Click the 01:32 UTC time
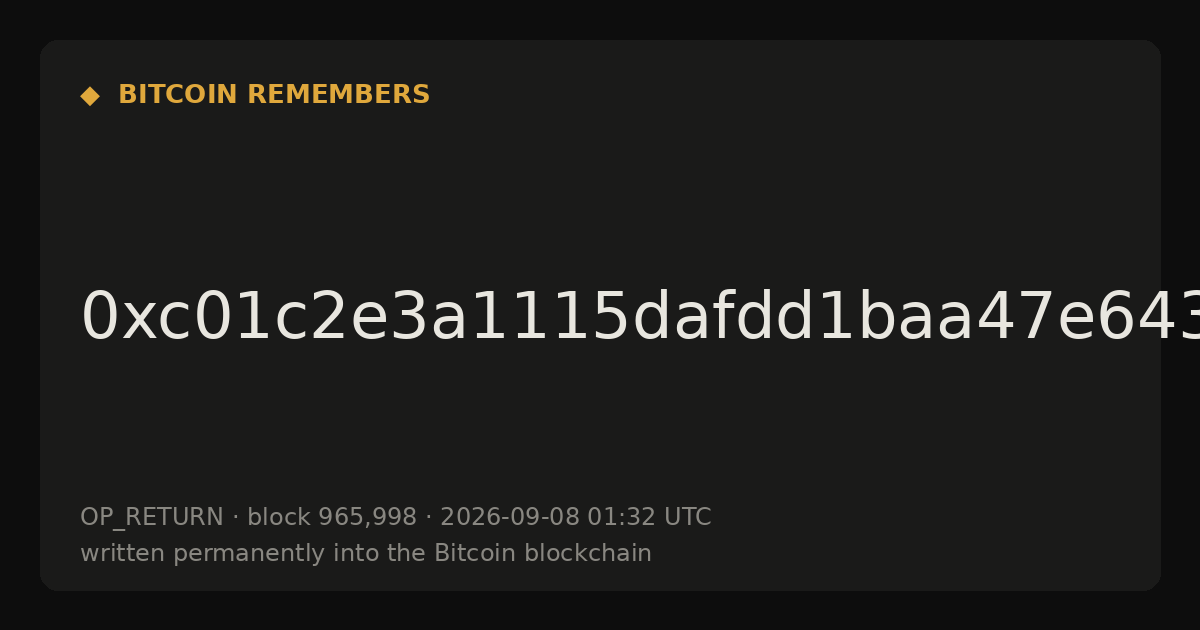The image size is (1200, 630). pyautogui.click(x=649, y=518)
